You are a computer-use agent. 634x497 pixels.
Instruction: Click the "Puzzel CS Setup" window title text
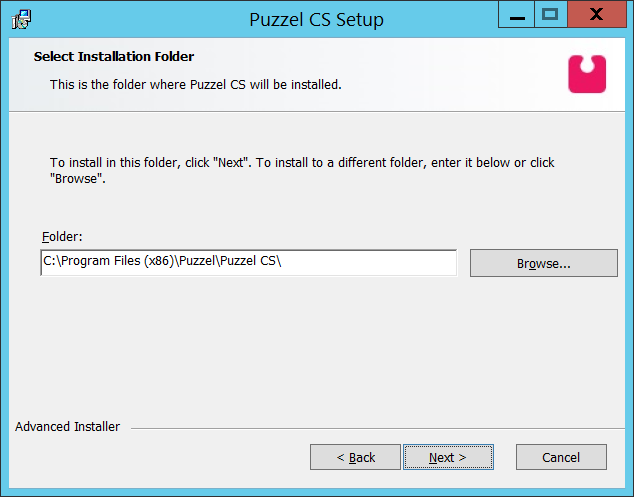315,19
